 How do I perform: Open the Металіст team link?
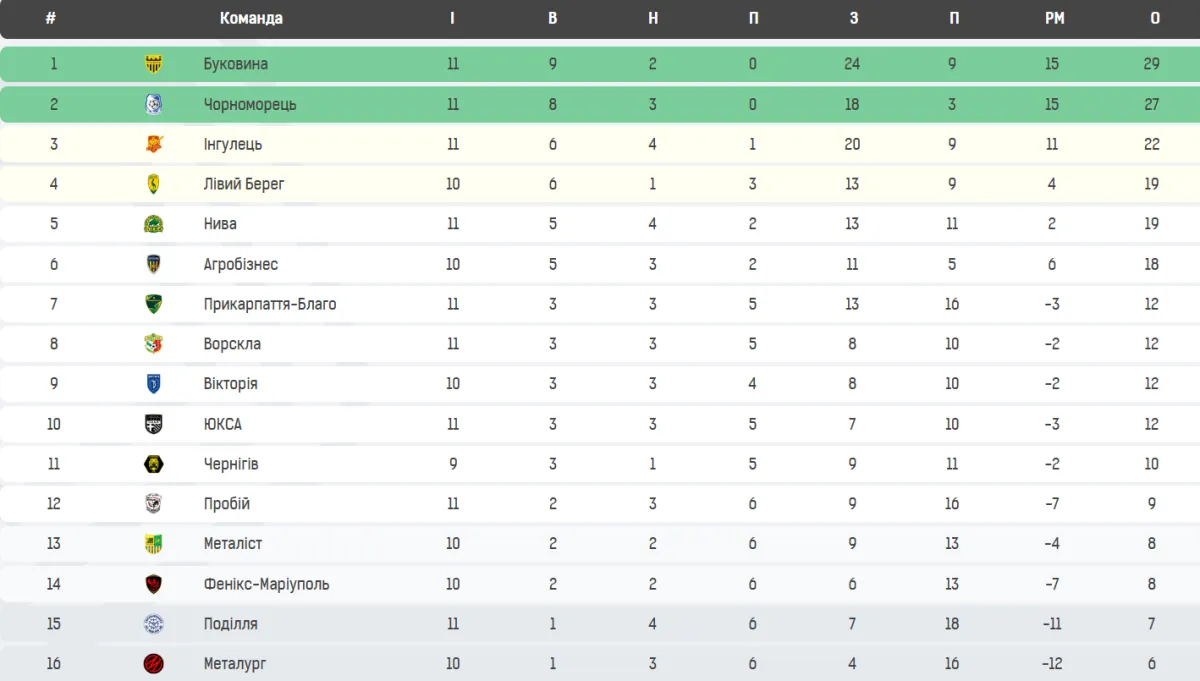[232, 544]
